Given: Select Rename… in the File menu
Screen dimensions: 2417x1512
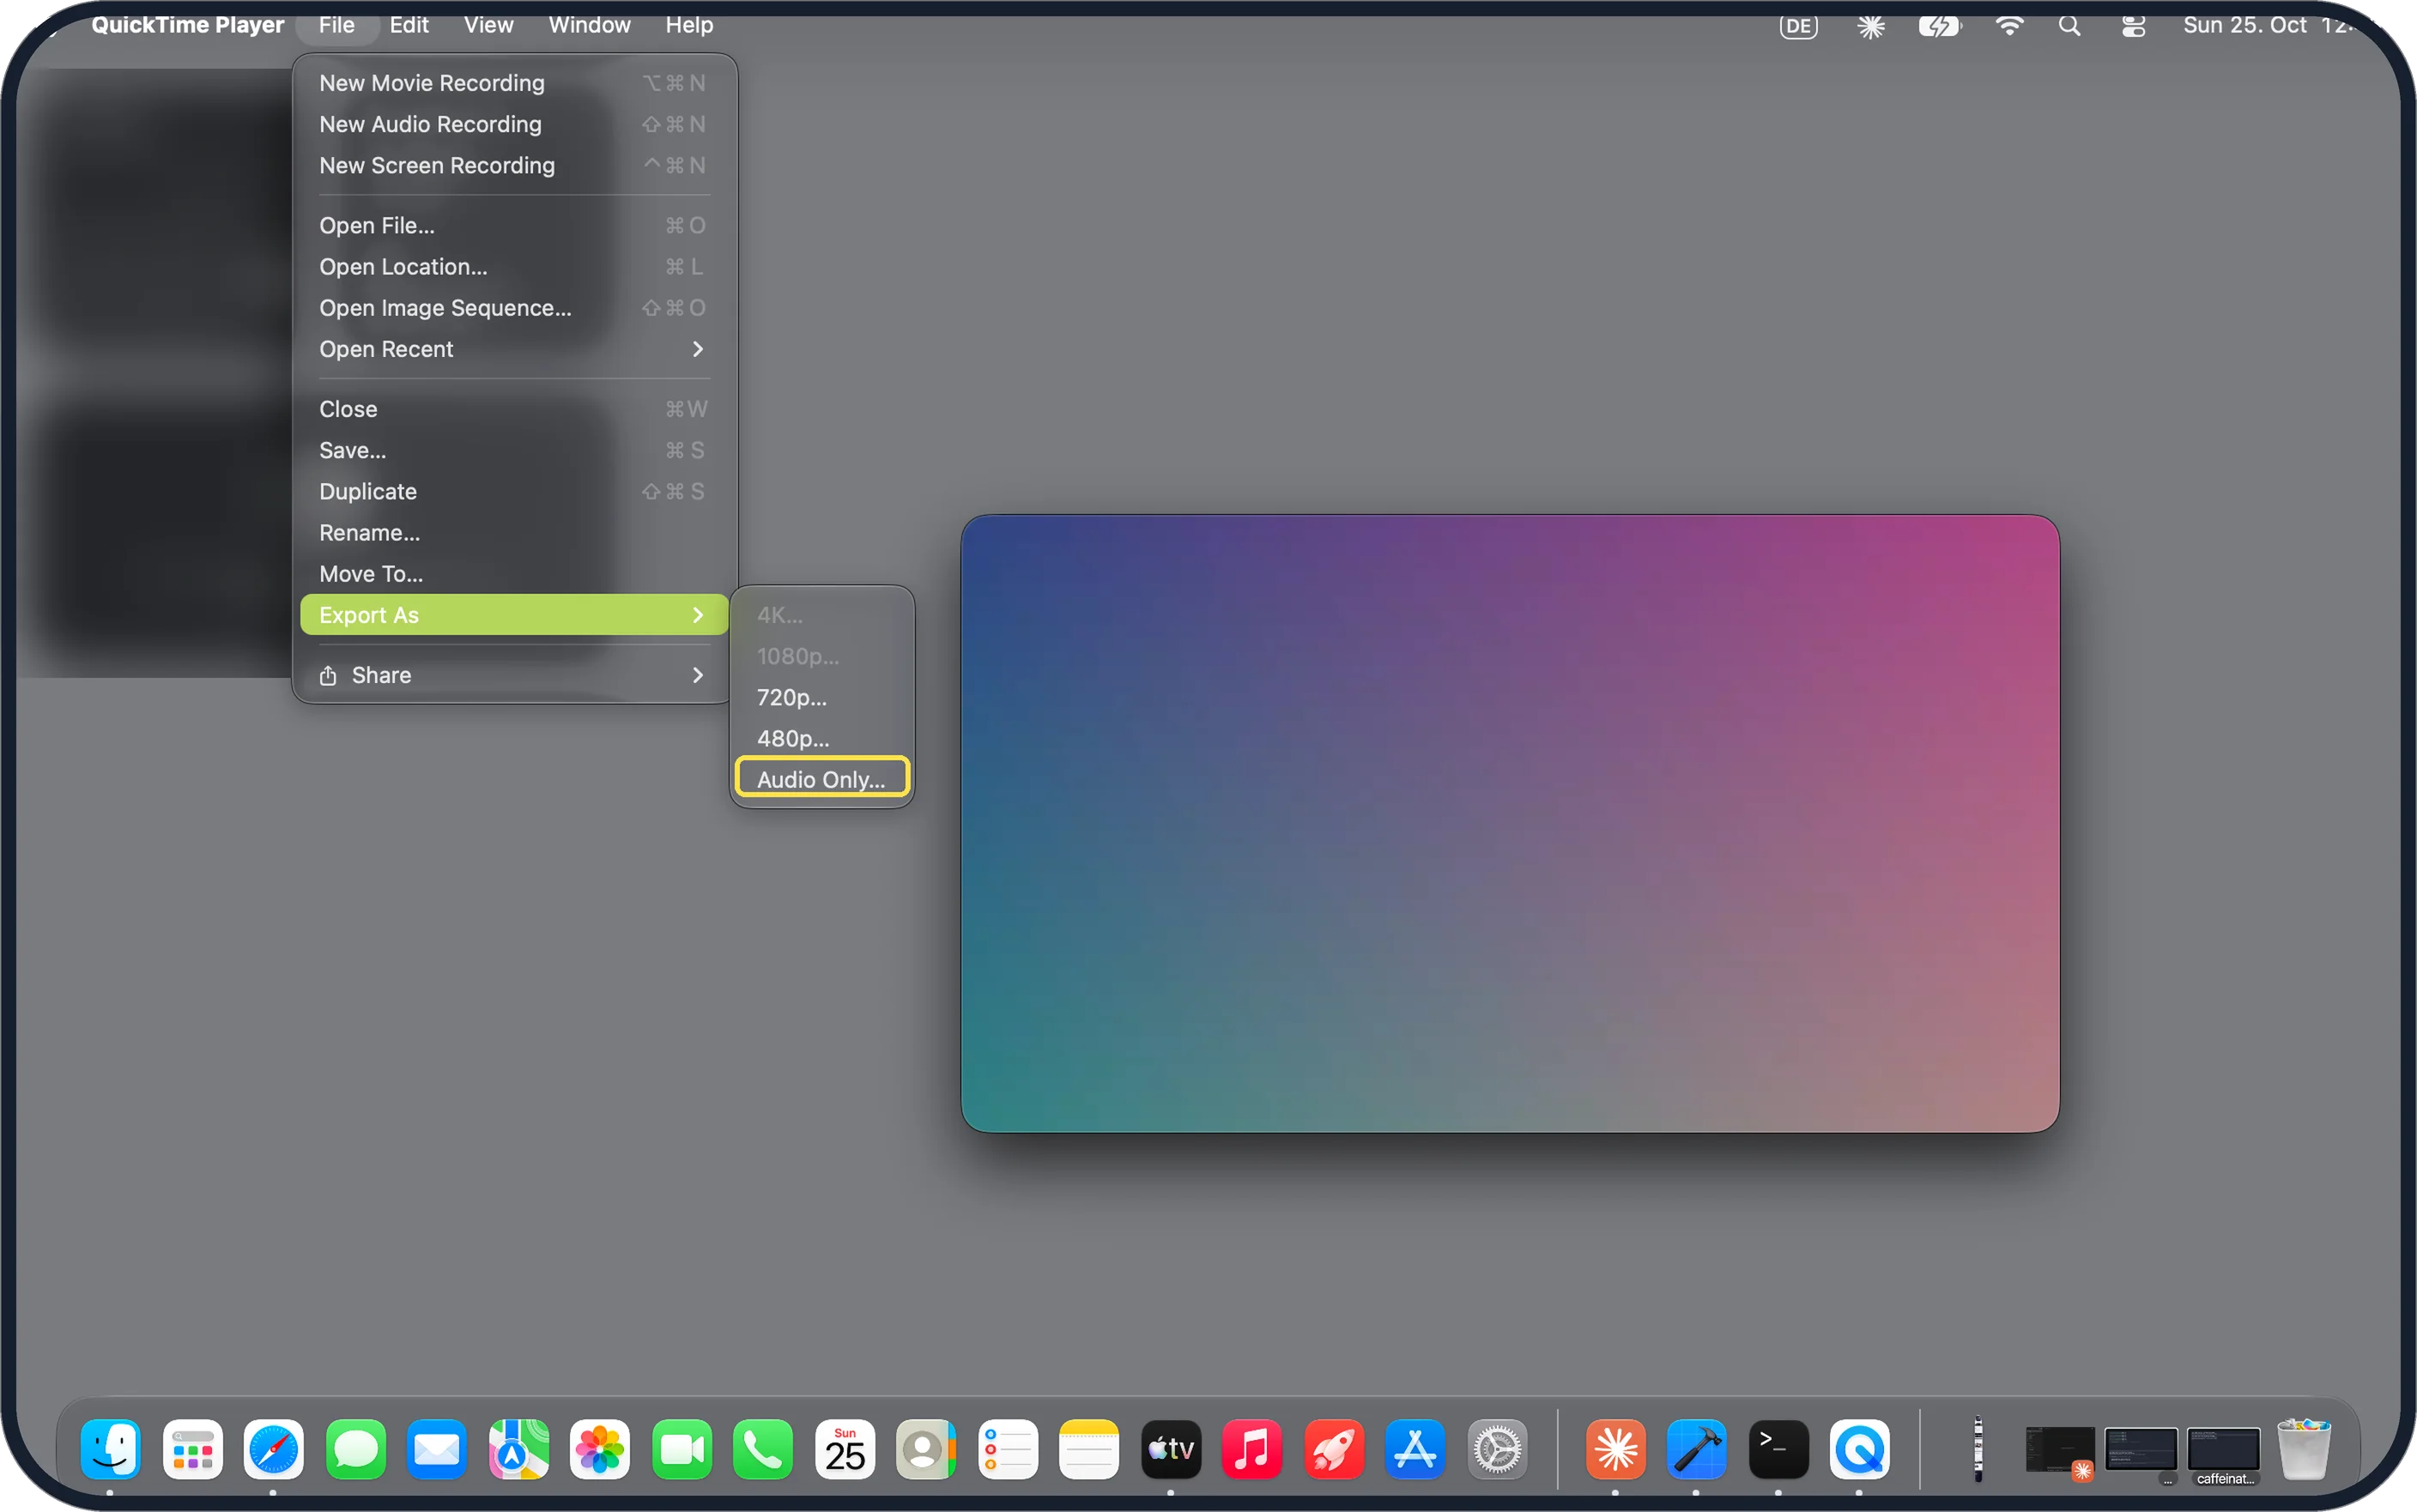Looking at the screenshot, I should point(513,532).
